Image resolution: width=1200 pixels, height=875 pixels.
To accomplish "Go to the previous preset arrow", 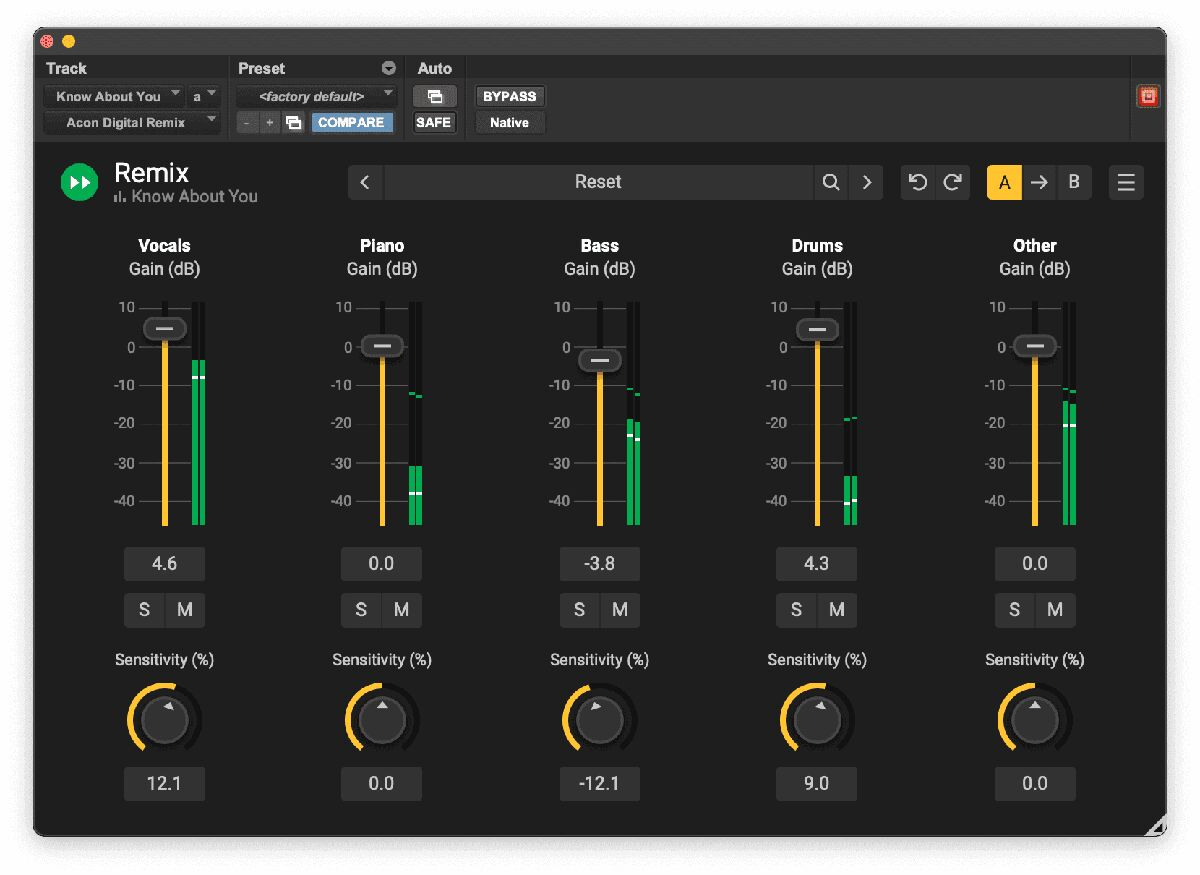I will (365, 182).
